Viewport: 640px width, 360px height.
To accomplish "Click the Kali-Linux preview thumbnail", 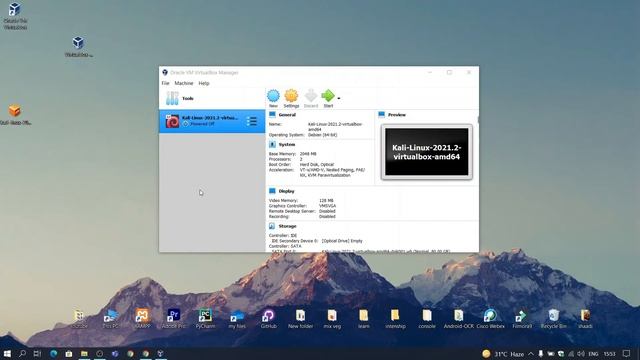I will point(427,152).
